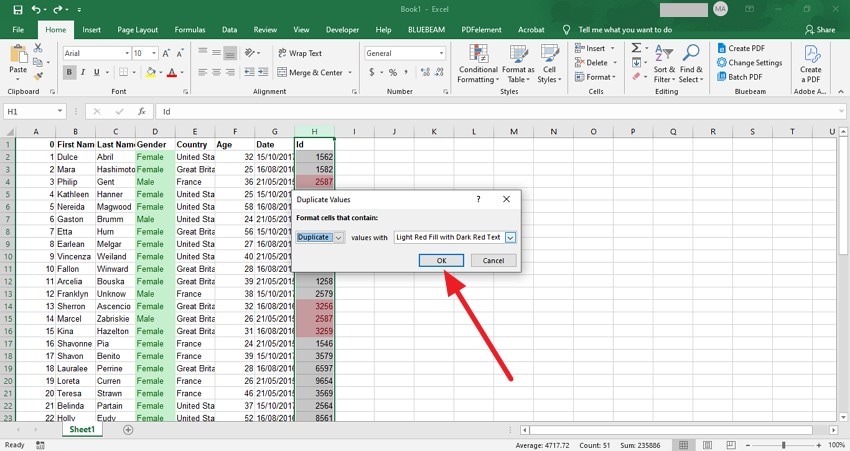Click the Clear eraser icon
Viewport: 850px width, 451px height.
tap(636, 76)
